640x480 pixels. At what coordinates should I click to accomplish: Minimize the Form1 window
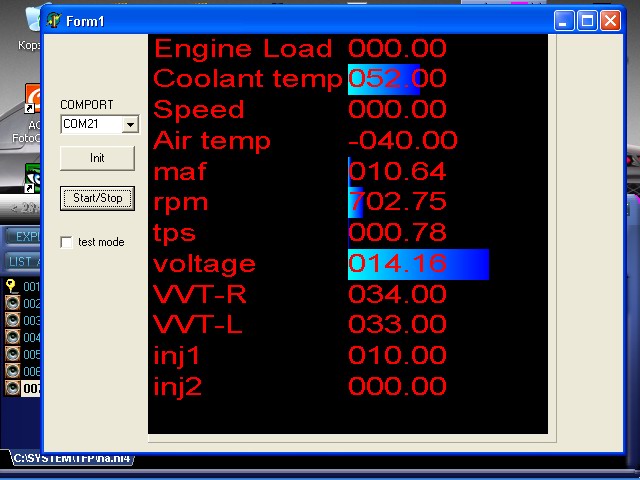(x=566, y=20)
